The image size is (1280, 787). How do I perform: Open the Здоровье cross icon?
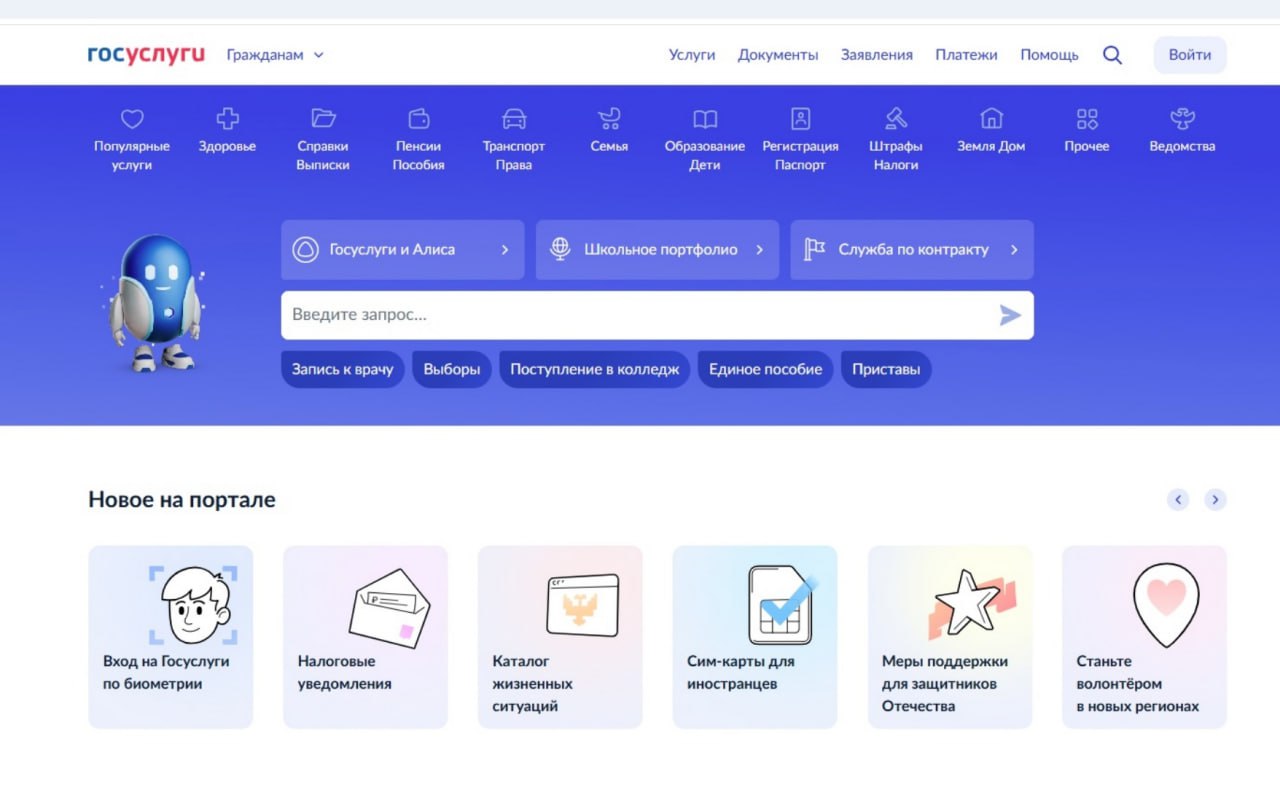point(227,119)
